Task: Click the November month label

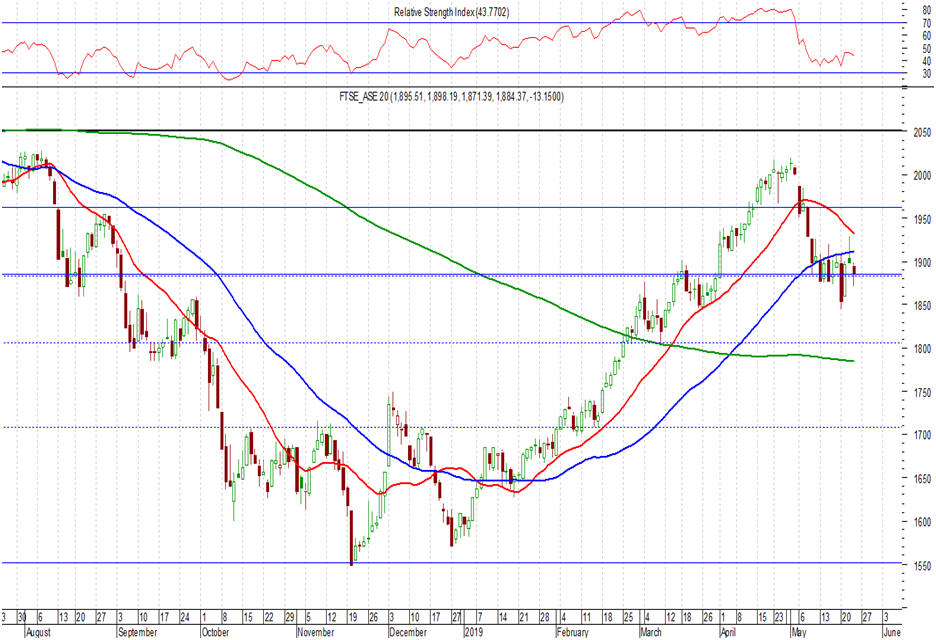Action: click(x=316, y=632)
